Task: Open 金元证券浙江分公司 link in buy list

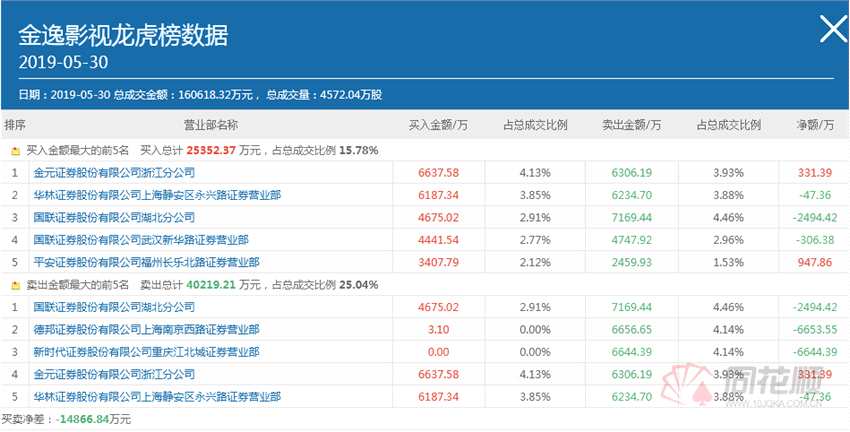Action: [x=114, y=173]
